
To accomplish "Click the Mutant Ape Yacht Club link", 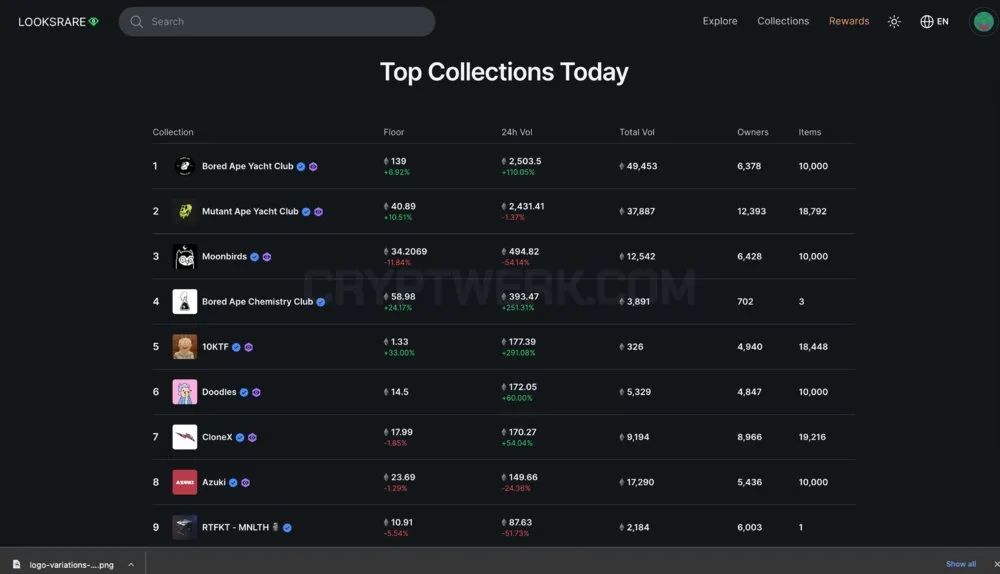I will click(x=250, y=211).
